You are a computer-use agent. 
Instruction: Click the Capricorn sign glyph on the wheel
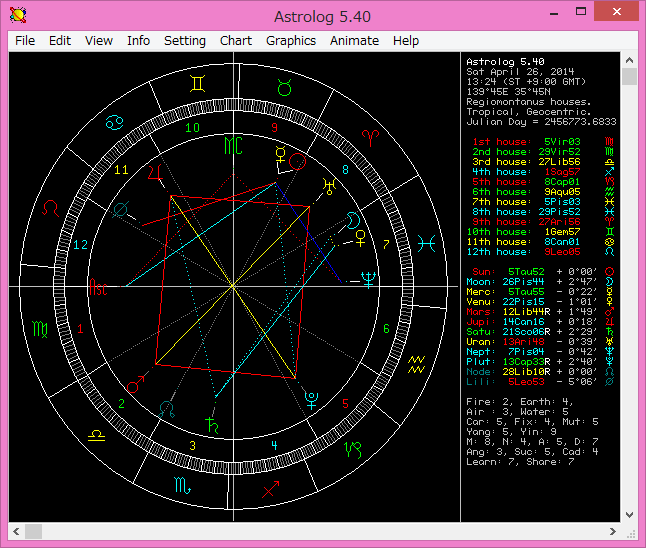pos(353,450)
